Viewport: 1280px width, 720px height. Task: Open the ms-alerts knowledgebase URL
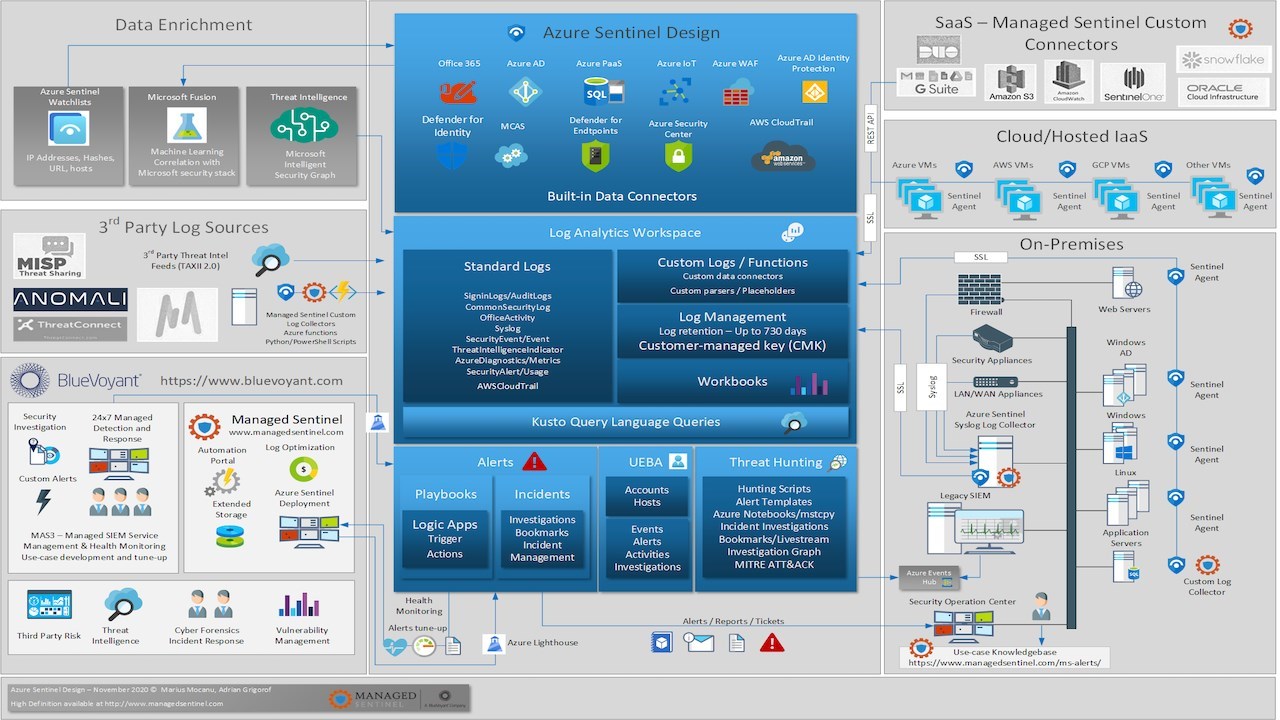(x=1004, y=662)
